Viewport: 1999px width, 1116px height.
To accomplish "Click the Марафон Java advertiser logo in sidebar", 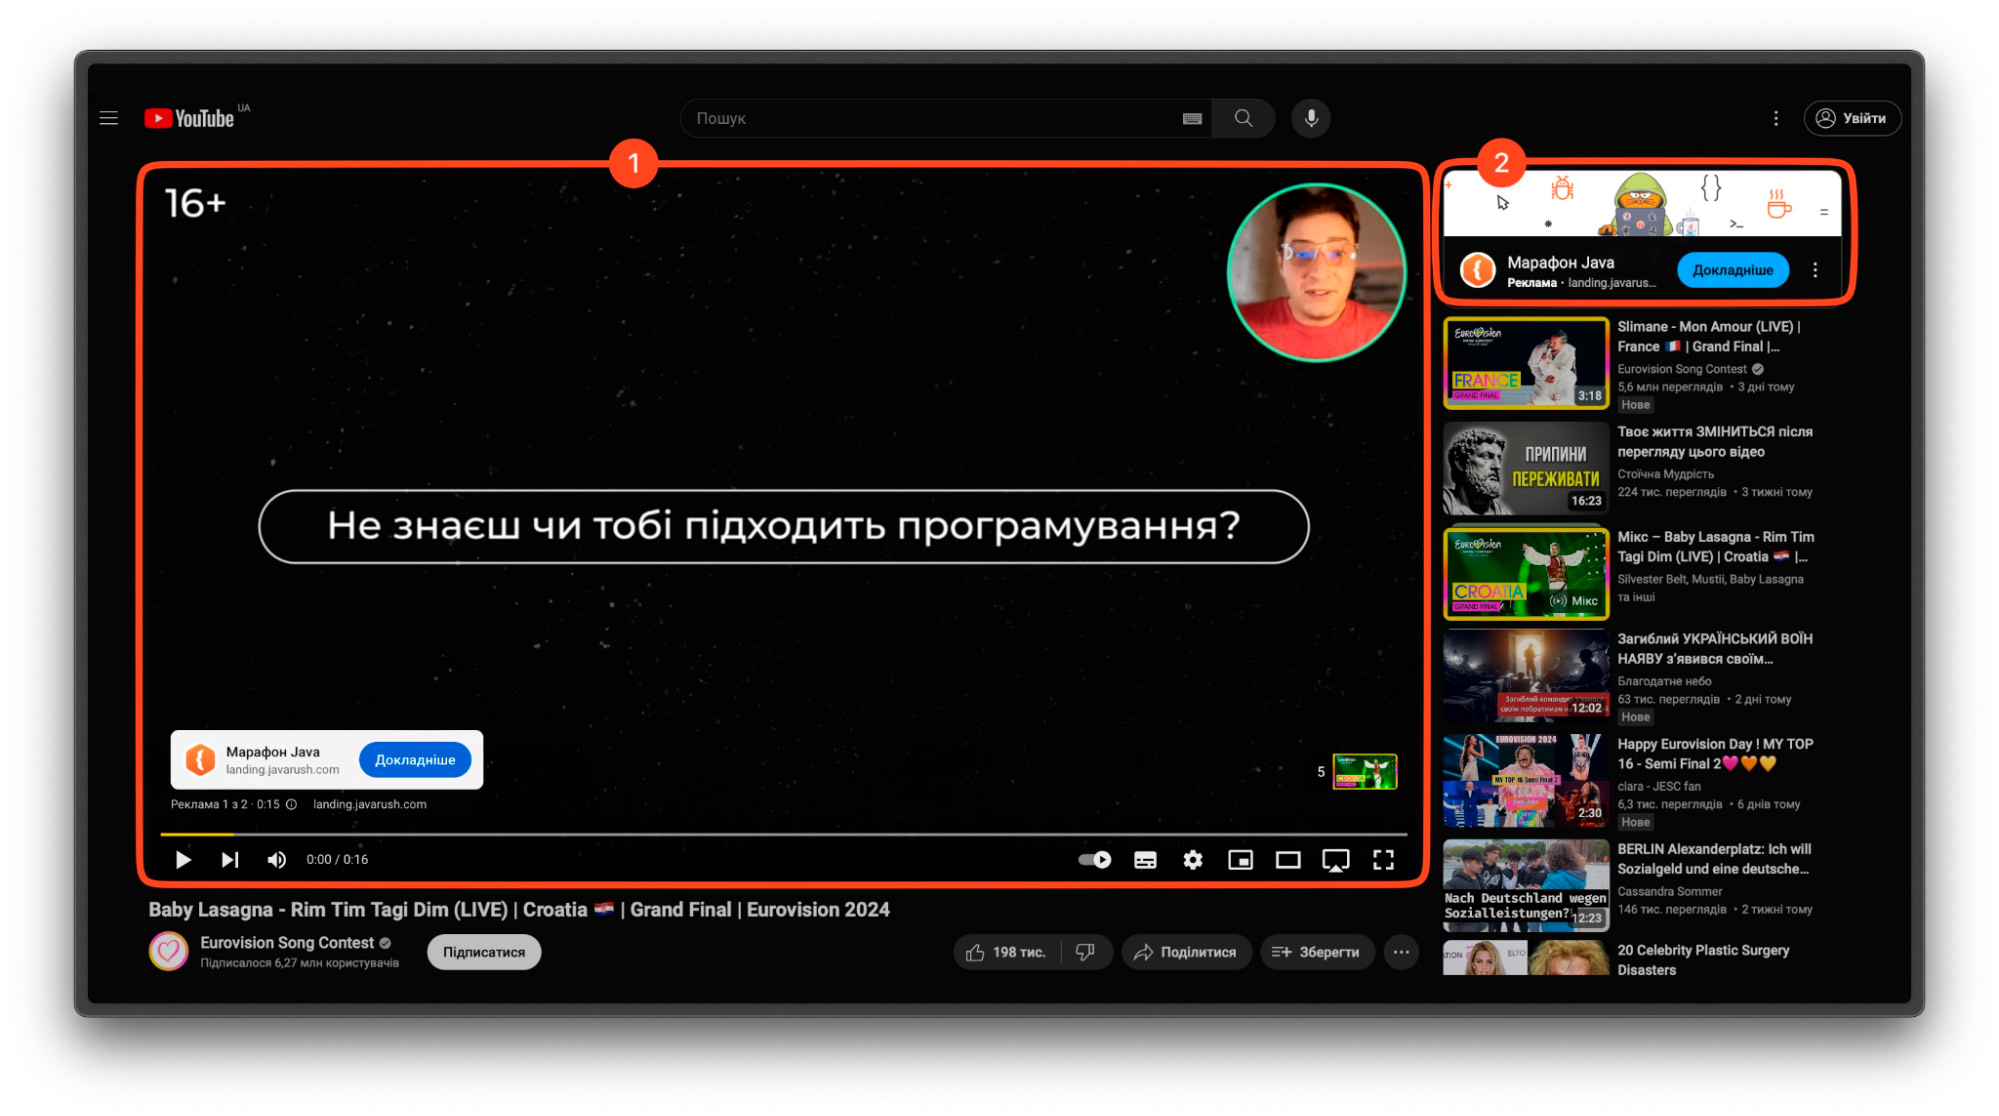I will pos(1477,270).
